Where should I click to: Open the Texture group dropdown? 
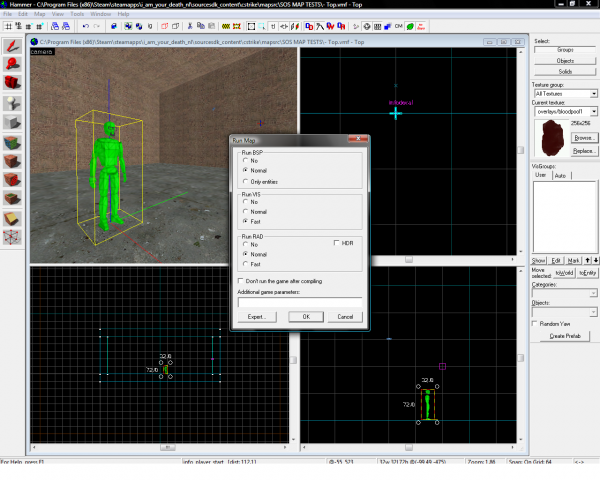click(593, 92)
